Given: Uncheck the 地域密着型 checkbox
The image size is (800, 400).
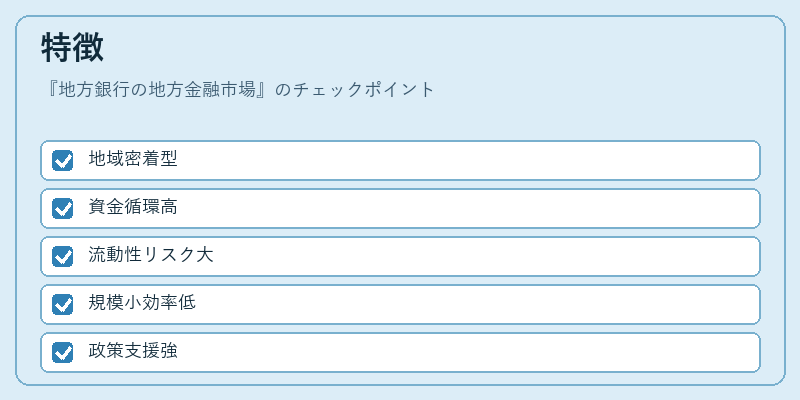Looking at the screenshot, I should coord(62,160).
